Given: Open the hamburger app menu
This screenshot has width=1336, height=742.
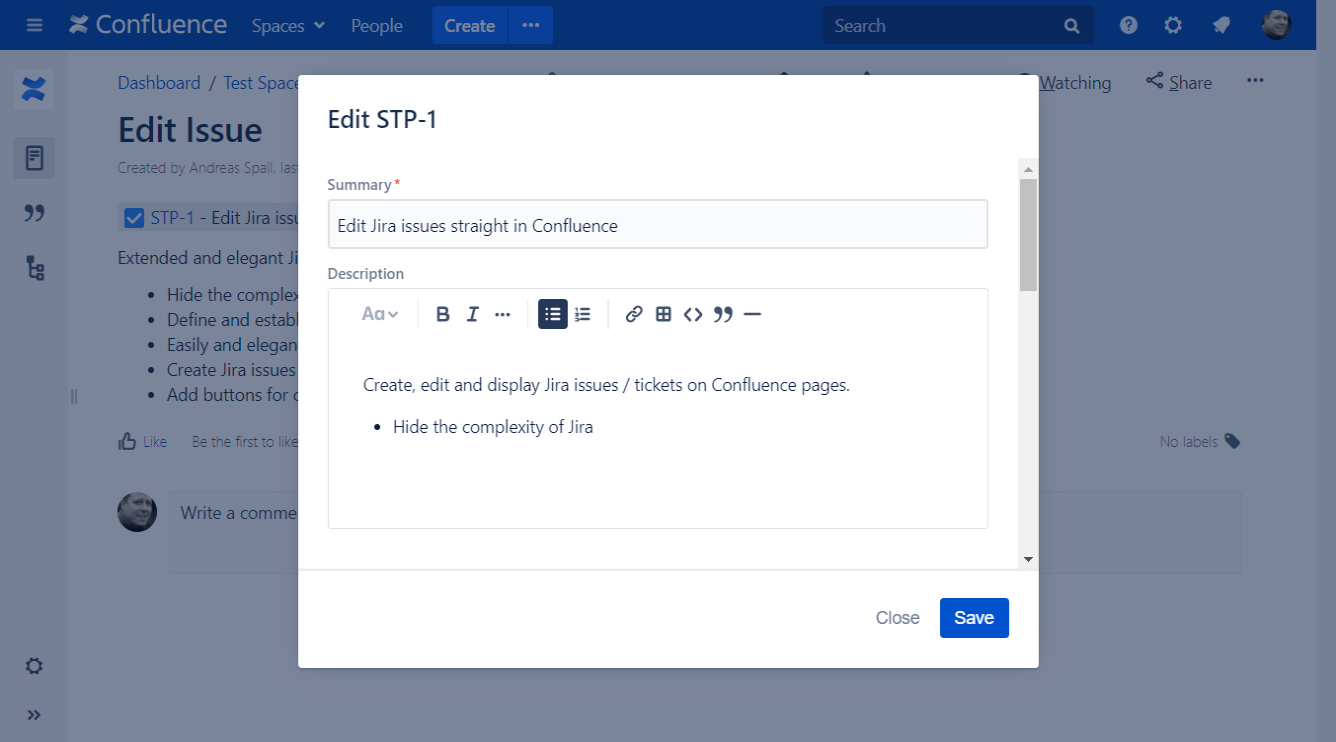Looking at the screenshot, I should point(35,25).
